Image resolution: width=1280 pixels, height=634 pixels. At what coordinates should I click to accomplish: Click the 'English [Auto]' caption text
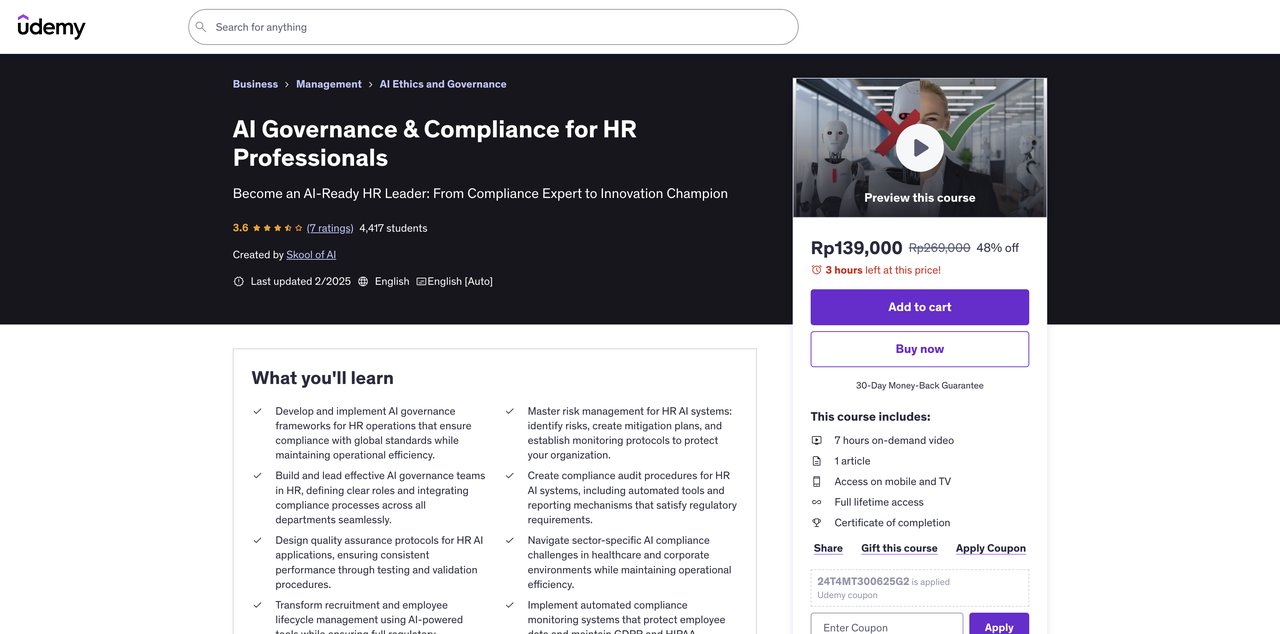point(460,282)
